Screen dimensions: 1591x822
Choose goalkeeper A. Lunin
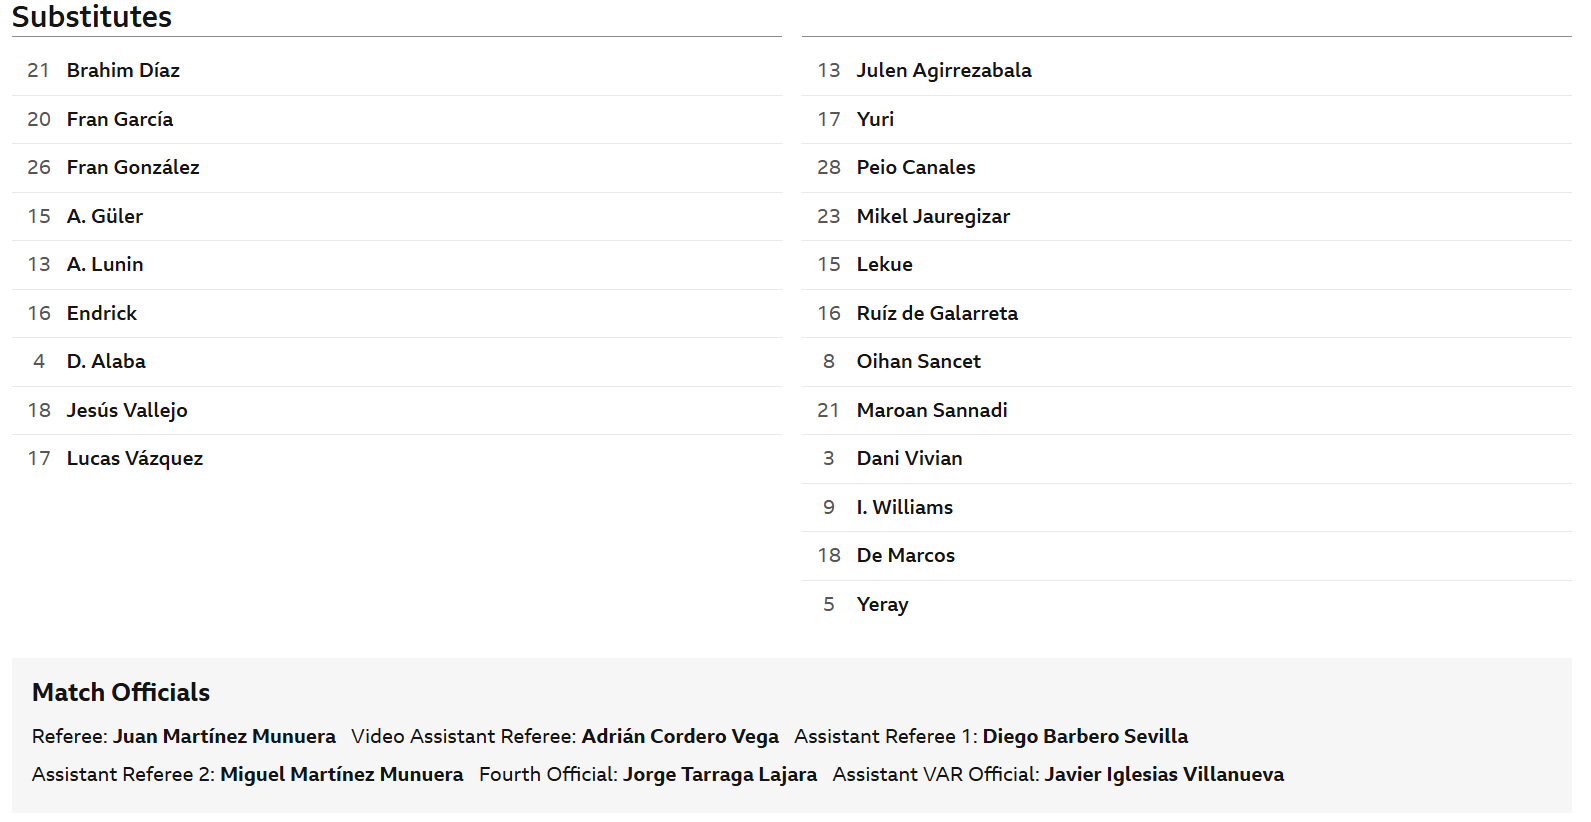pos(396,265)
